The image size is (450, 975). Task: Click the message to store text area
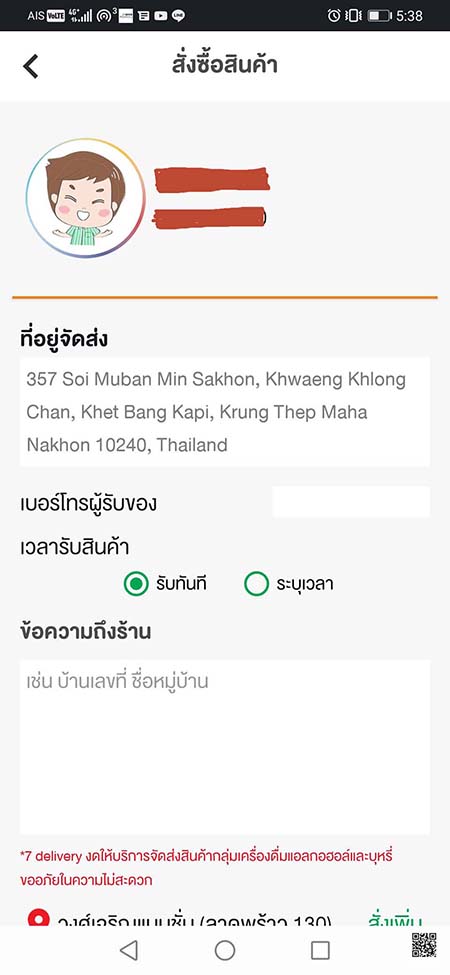tap(224, 747)
